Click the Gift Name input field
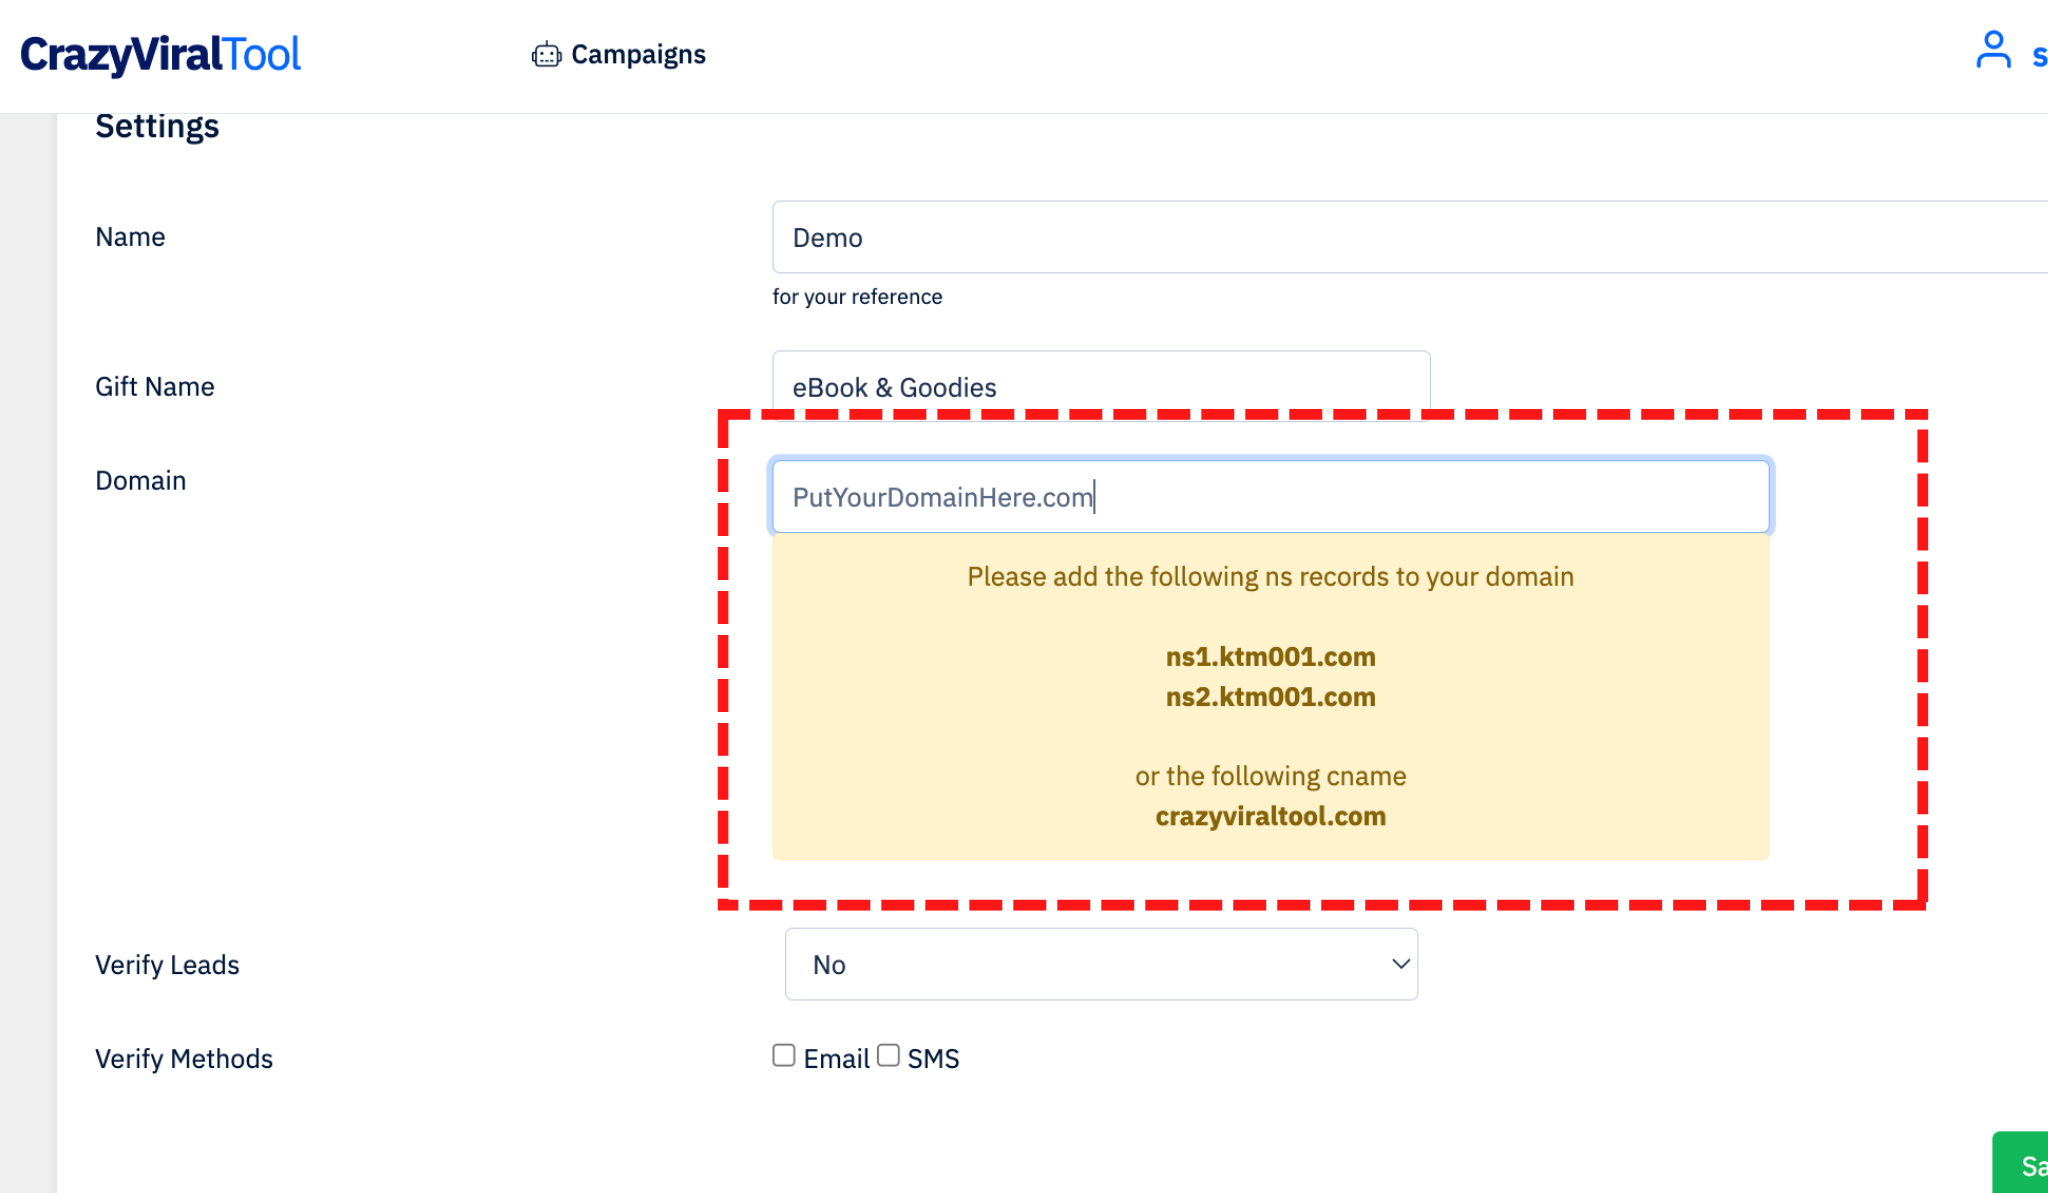The image size is (2048, 1193). (x=1101, y=386)
